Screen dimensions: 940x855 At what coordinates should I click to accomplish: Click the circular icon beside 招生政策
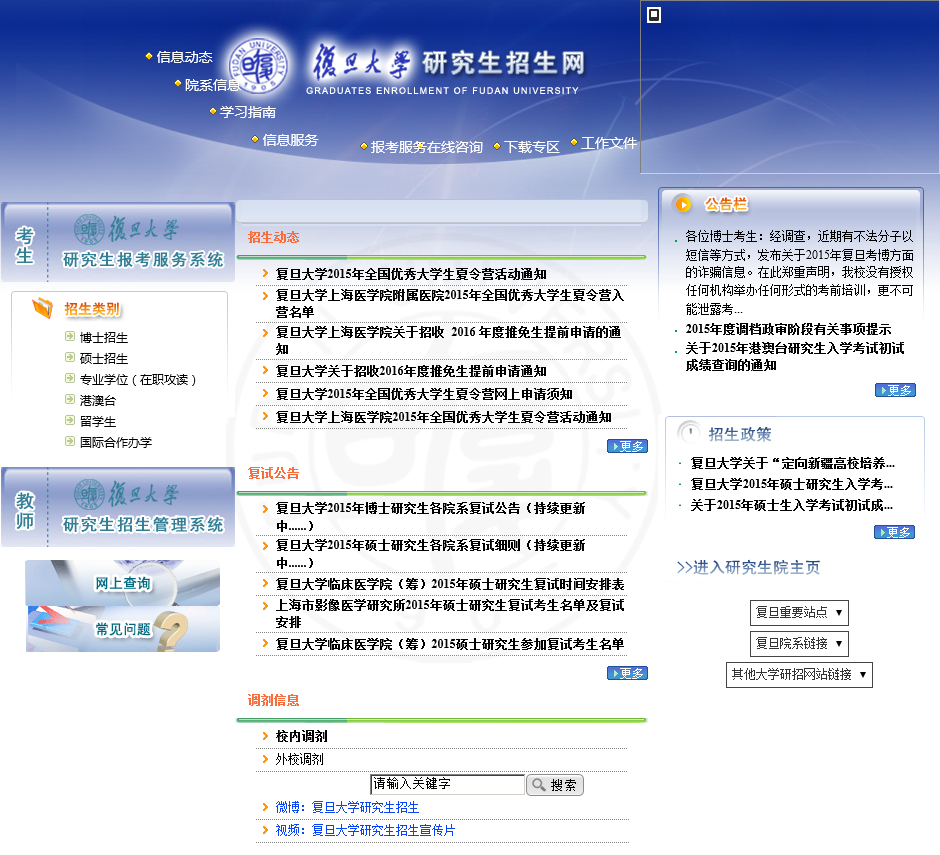tap(689, 432)
